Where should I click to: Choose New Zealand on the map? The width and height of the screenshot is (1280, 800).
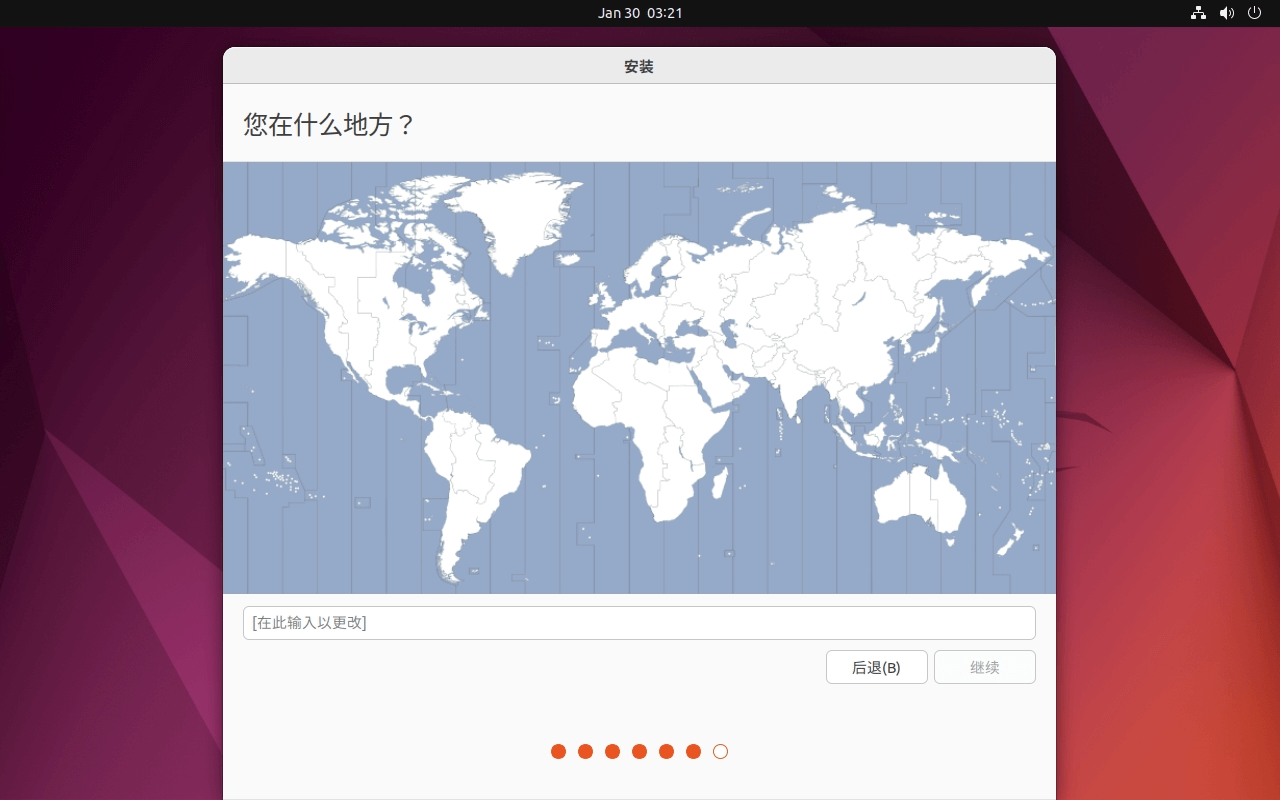point(1012,540)
